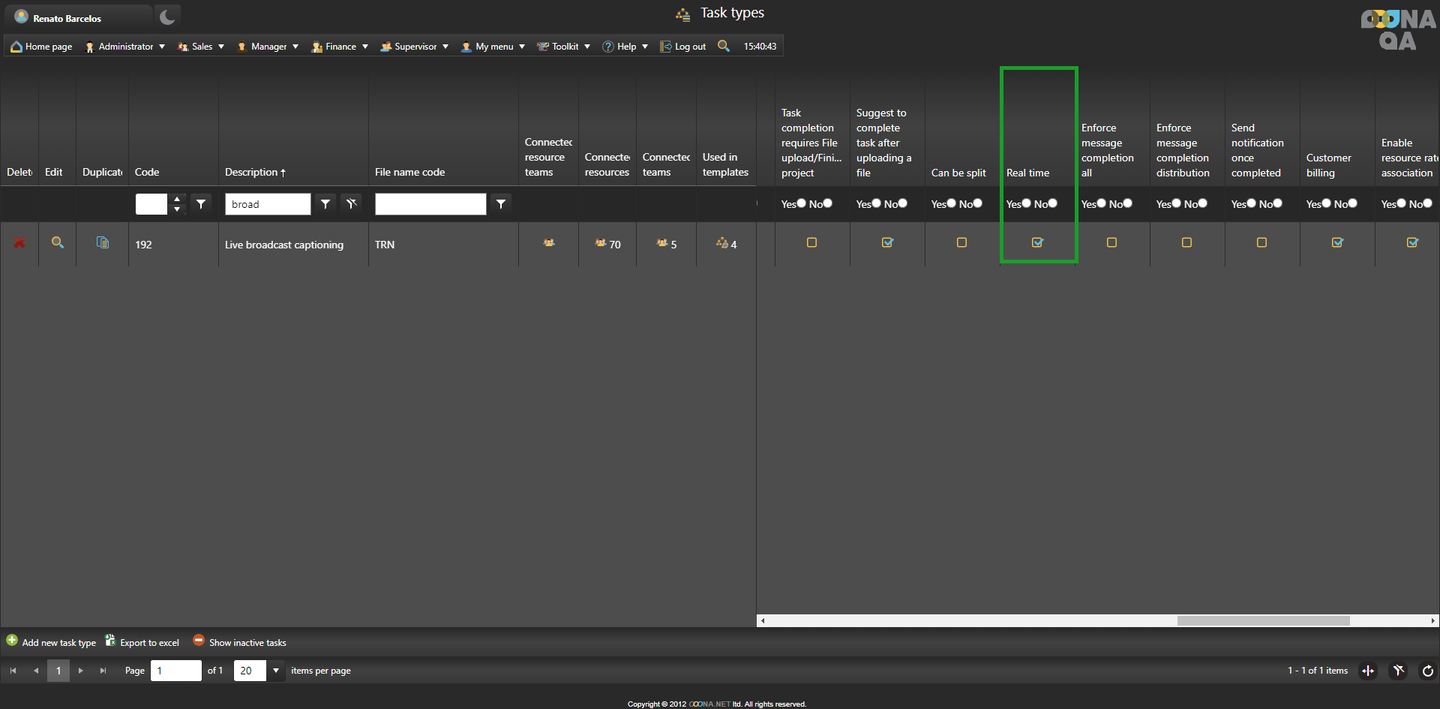Open the Finance menu
Image resolution: width=1440 pixels, height=709 pixels.
[x=340, y=47]
